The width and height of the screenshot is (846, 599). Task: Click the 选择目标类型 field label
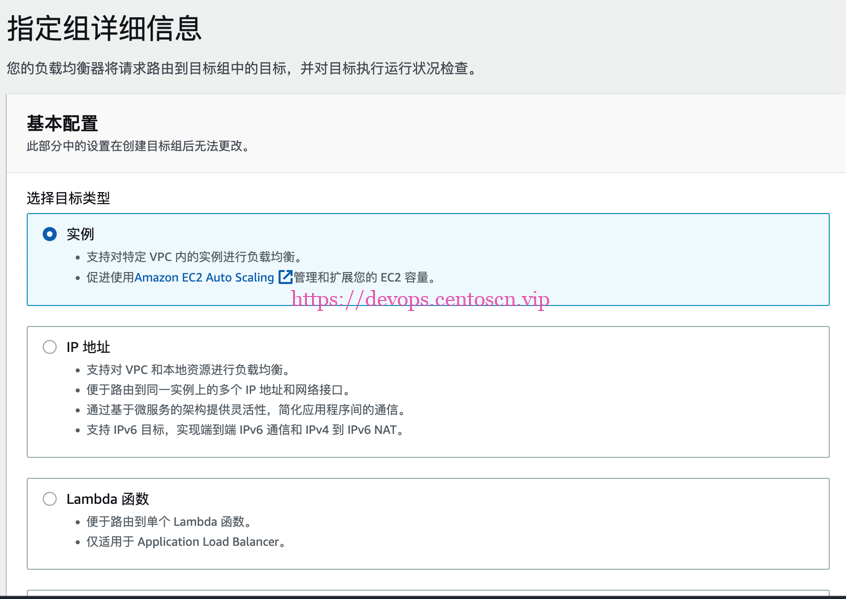pos(68,198)
